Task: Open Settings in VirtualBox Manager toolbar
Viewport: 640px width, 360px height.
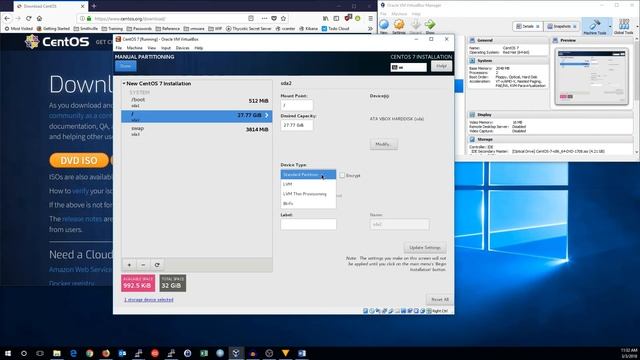Action: (x=399, y=26)
